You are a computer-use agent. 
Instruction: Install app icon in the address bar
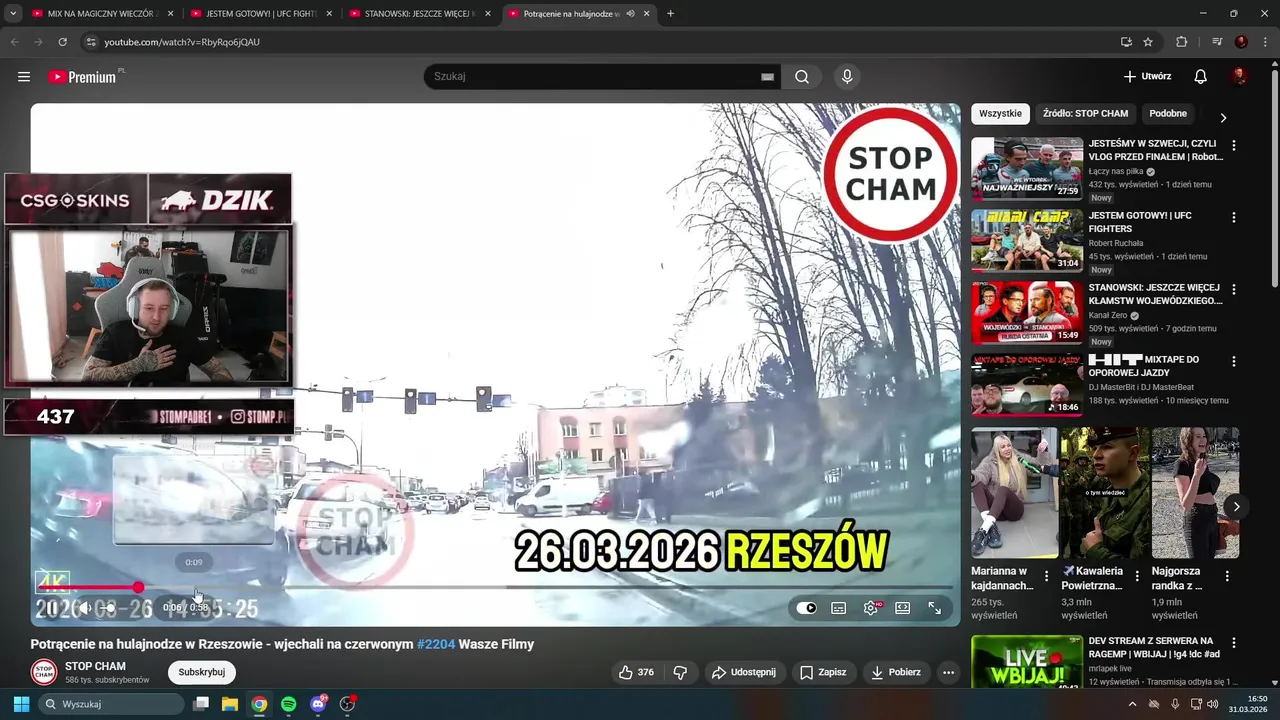click(x=1126, y=42)
